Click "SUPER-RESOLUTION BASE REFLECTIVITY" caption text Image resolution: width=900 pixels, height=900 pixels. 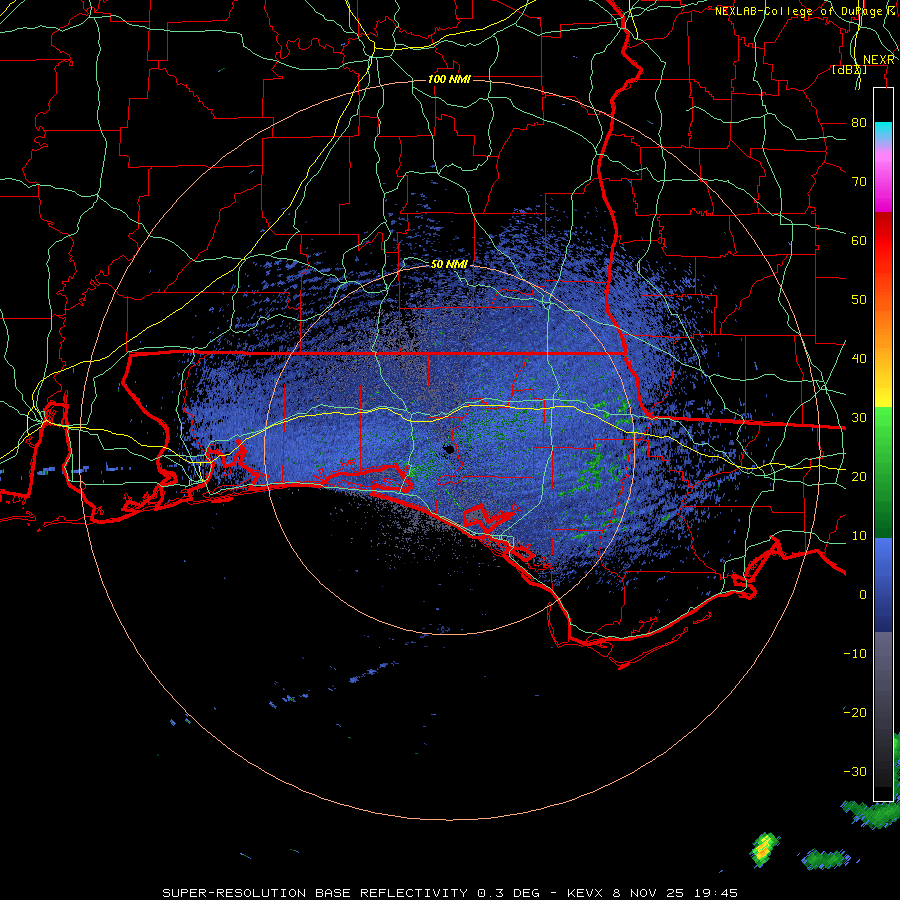(315, 893)
